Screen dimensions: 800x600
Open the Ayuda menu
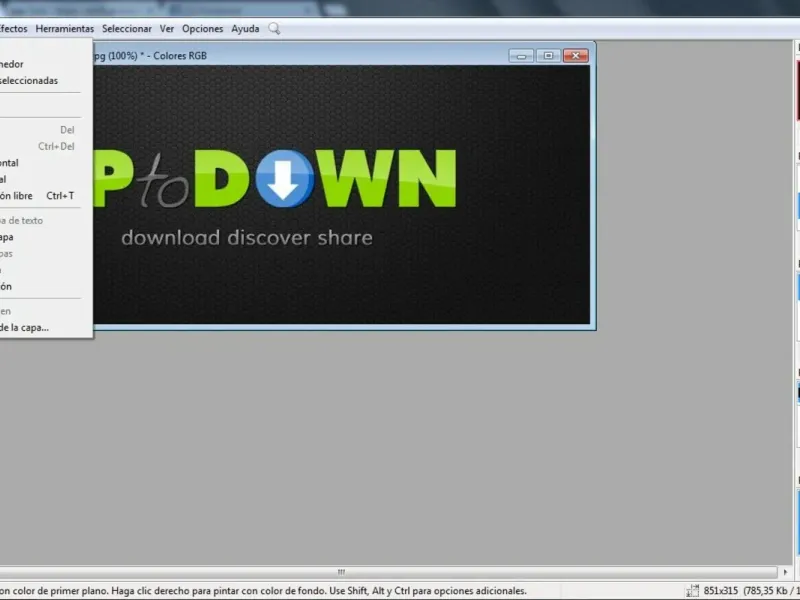(245, 29)
